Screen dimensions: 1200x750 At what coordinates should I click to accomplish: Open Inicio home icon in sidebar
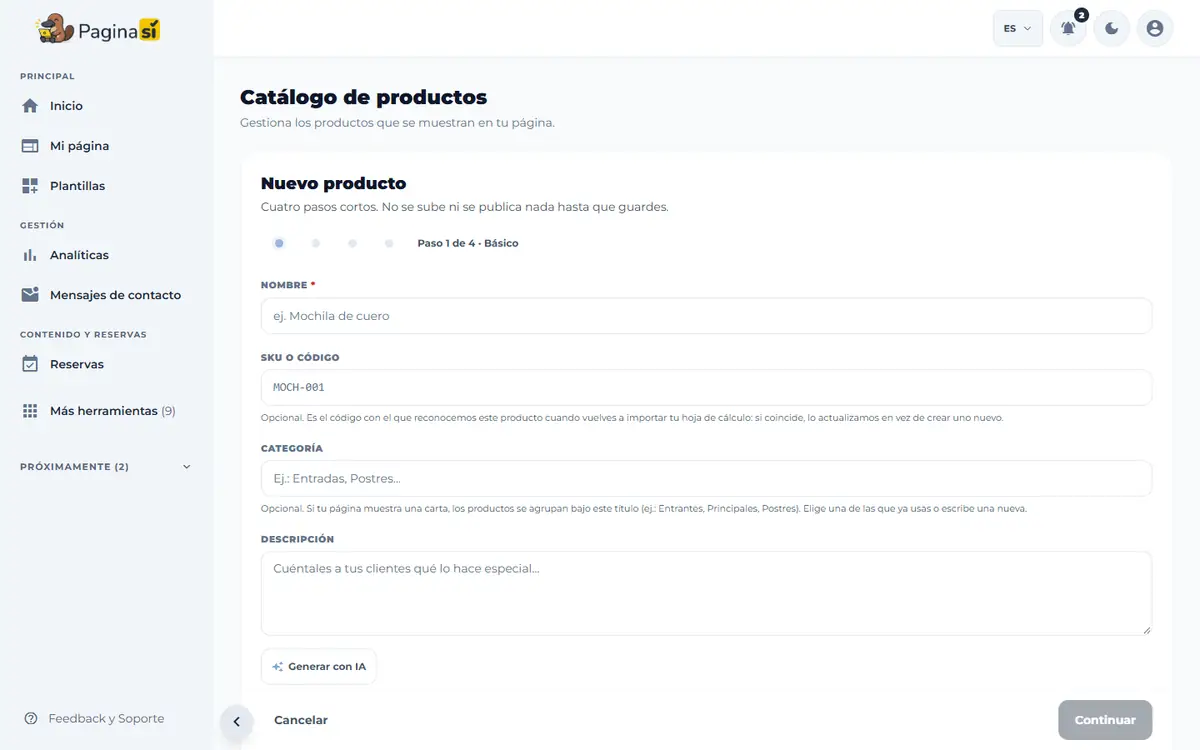tap(30, 106)
